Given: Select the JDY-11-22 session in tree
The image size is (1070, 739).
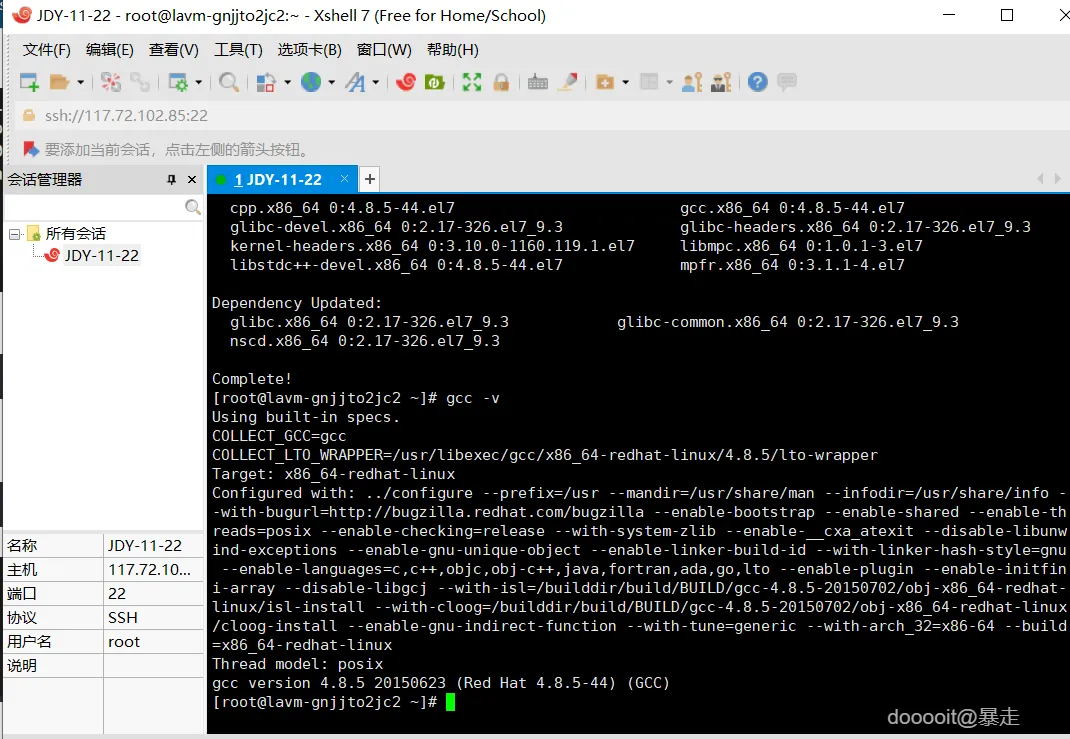Looking at the screenshot, I should tap(101, 256).
